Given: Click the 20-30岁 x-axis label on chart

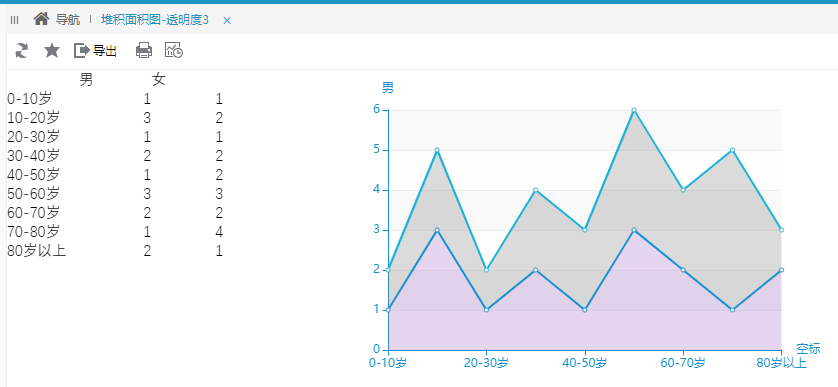Looking at the screenshot, I should 486,363.
